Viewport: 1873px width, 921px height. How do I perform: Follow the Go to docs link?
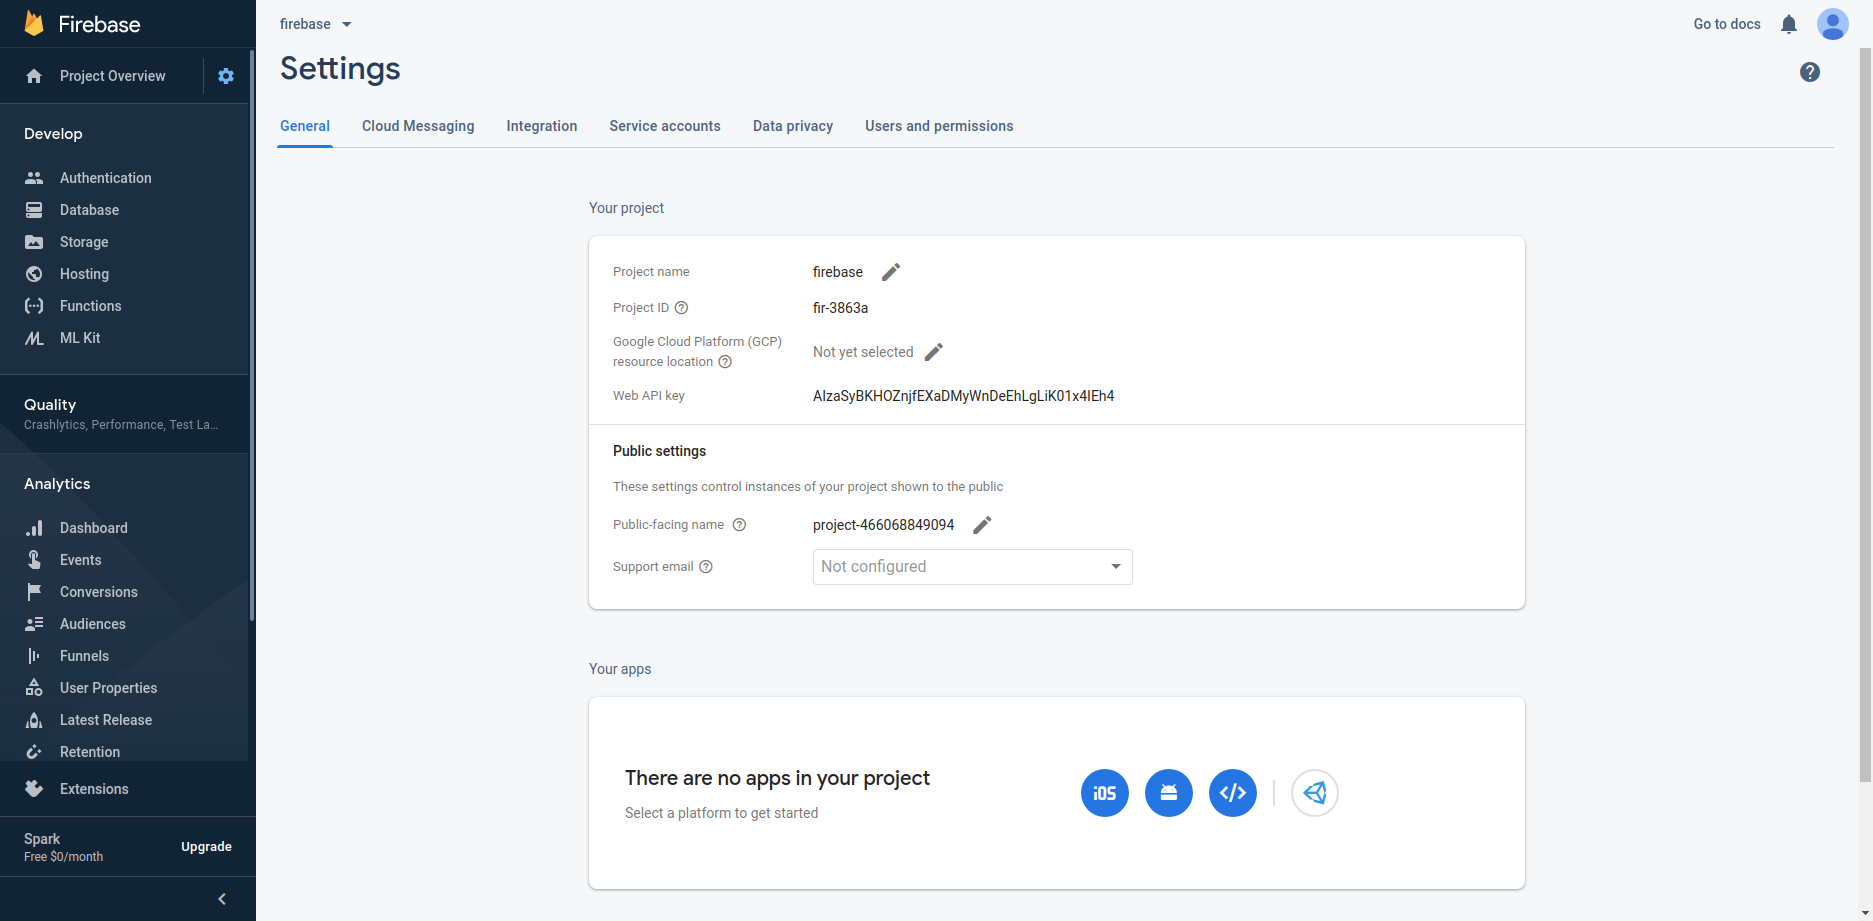tap(1726, 24)
